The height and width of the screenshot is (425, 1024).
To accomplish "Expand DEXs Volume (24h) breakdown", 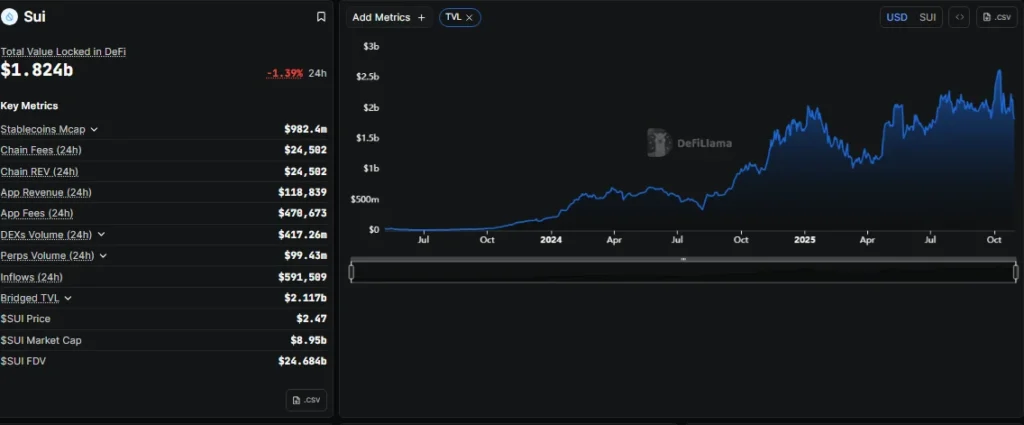I will pos(101,234).
